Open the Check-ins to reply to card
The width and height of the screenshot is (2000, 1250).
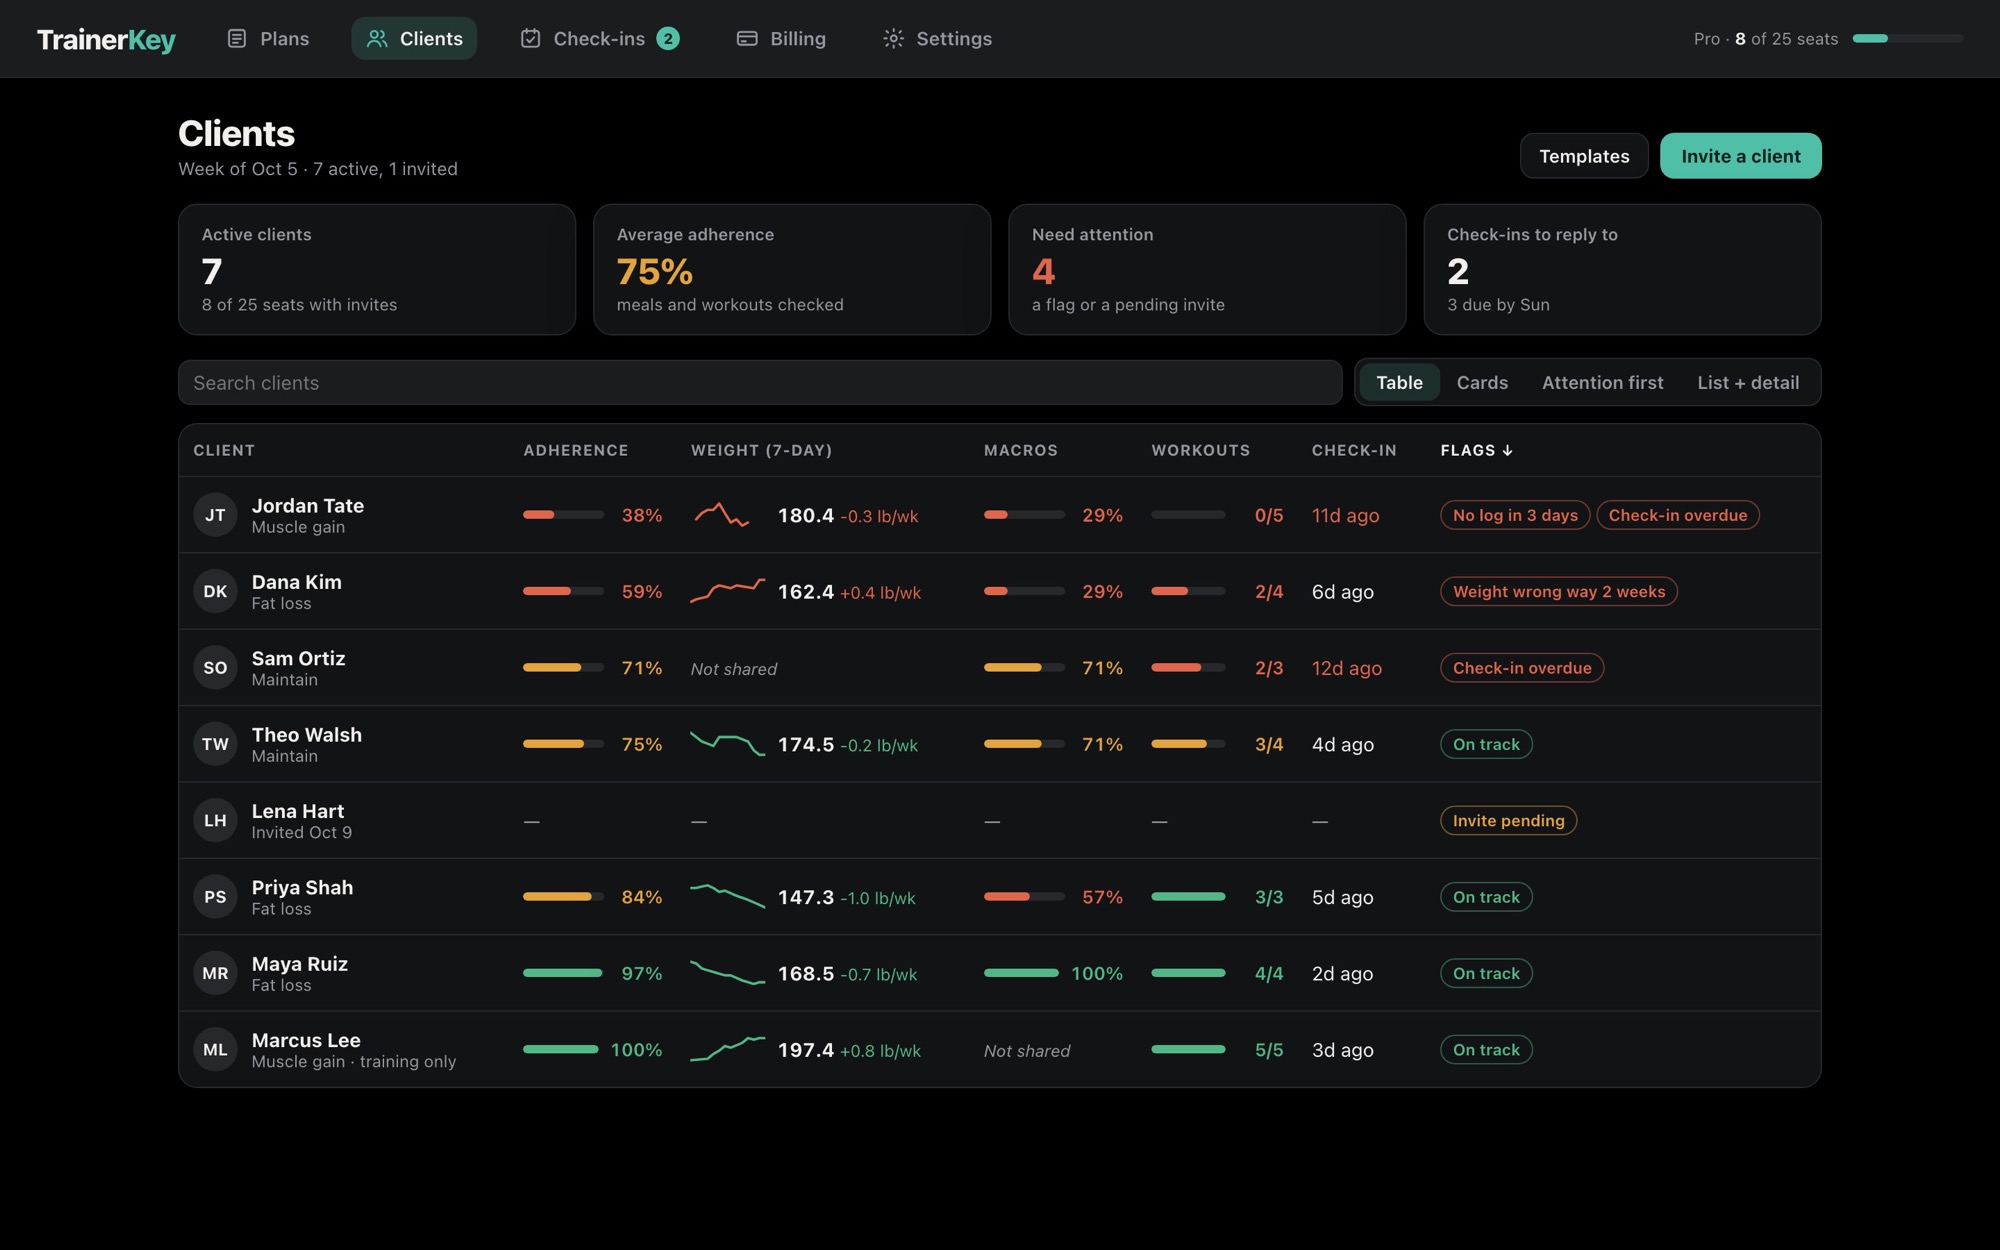point(1622,270)
